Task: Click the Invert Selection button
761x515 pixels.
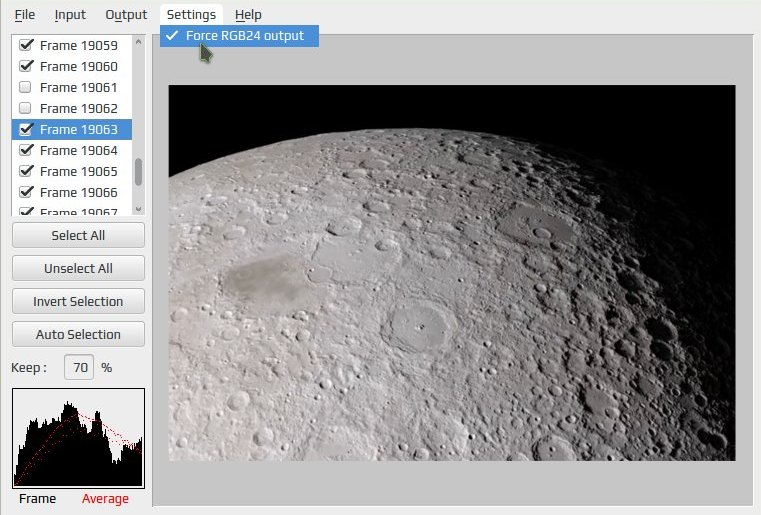Action: pyautogui.click(x=78, y=301)
